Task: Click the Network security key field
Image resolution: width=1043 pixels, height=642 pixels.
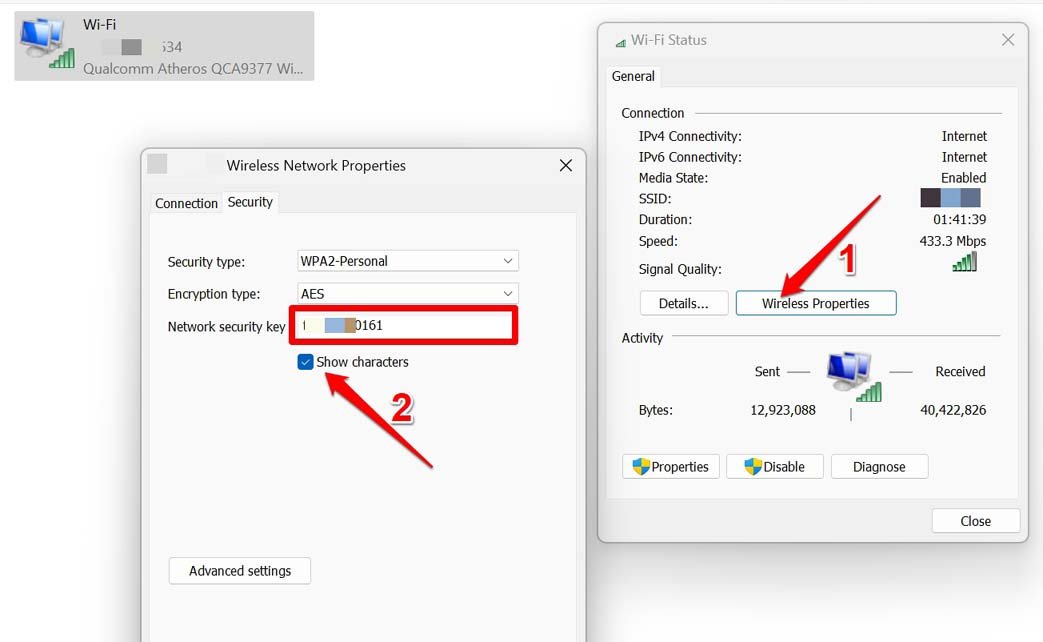Action: click(404, 325)
